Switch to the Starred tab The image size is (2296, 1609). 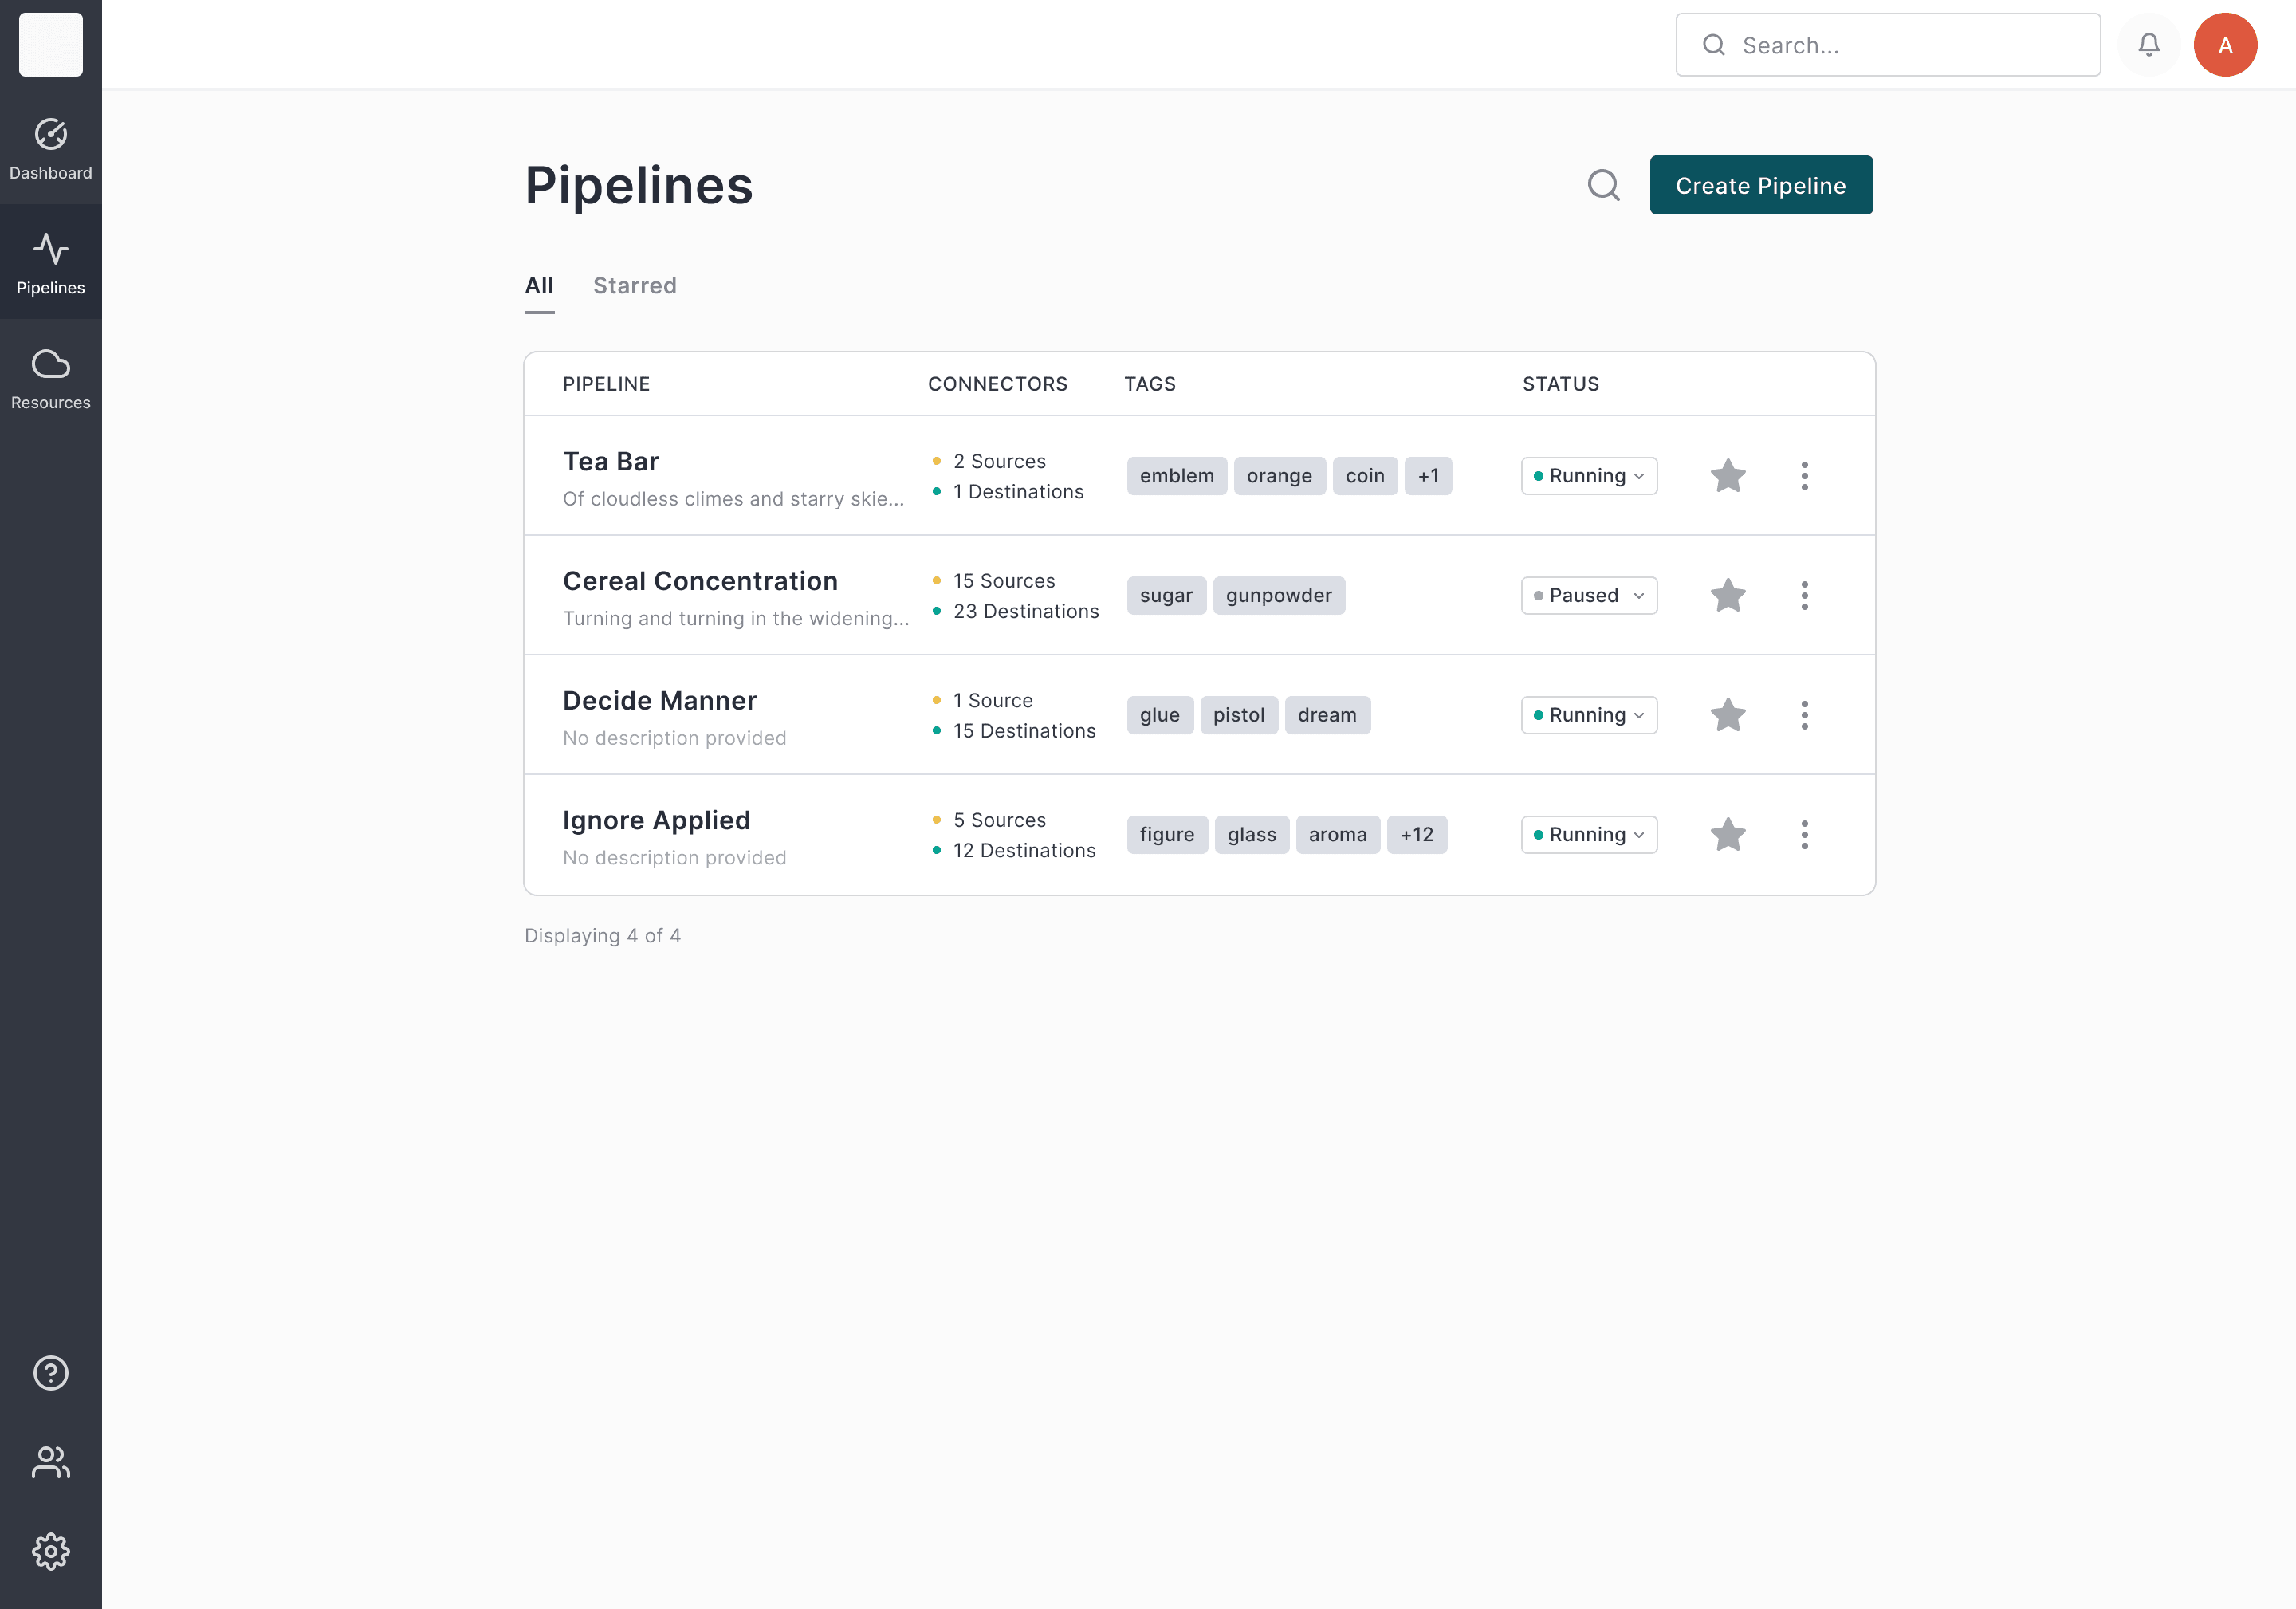634,286
